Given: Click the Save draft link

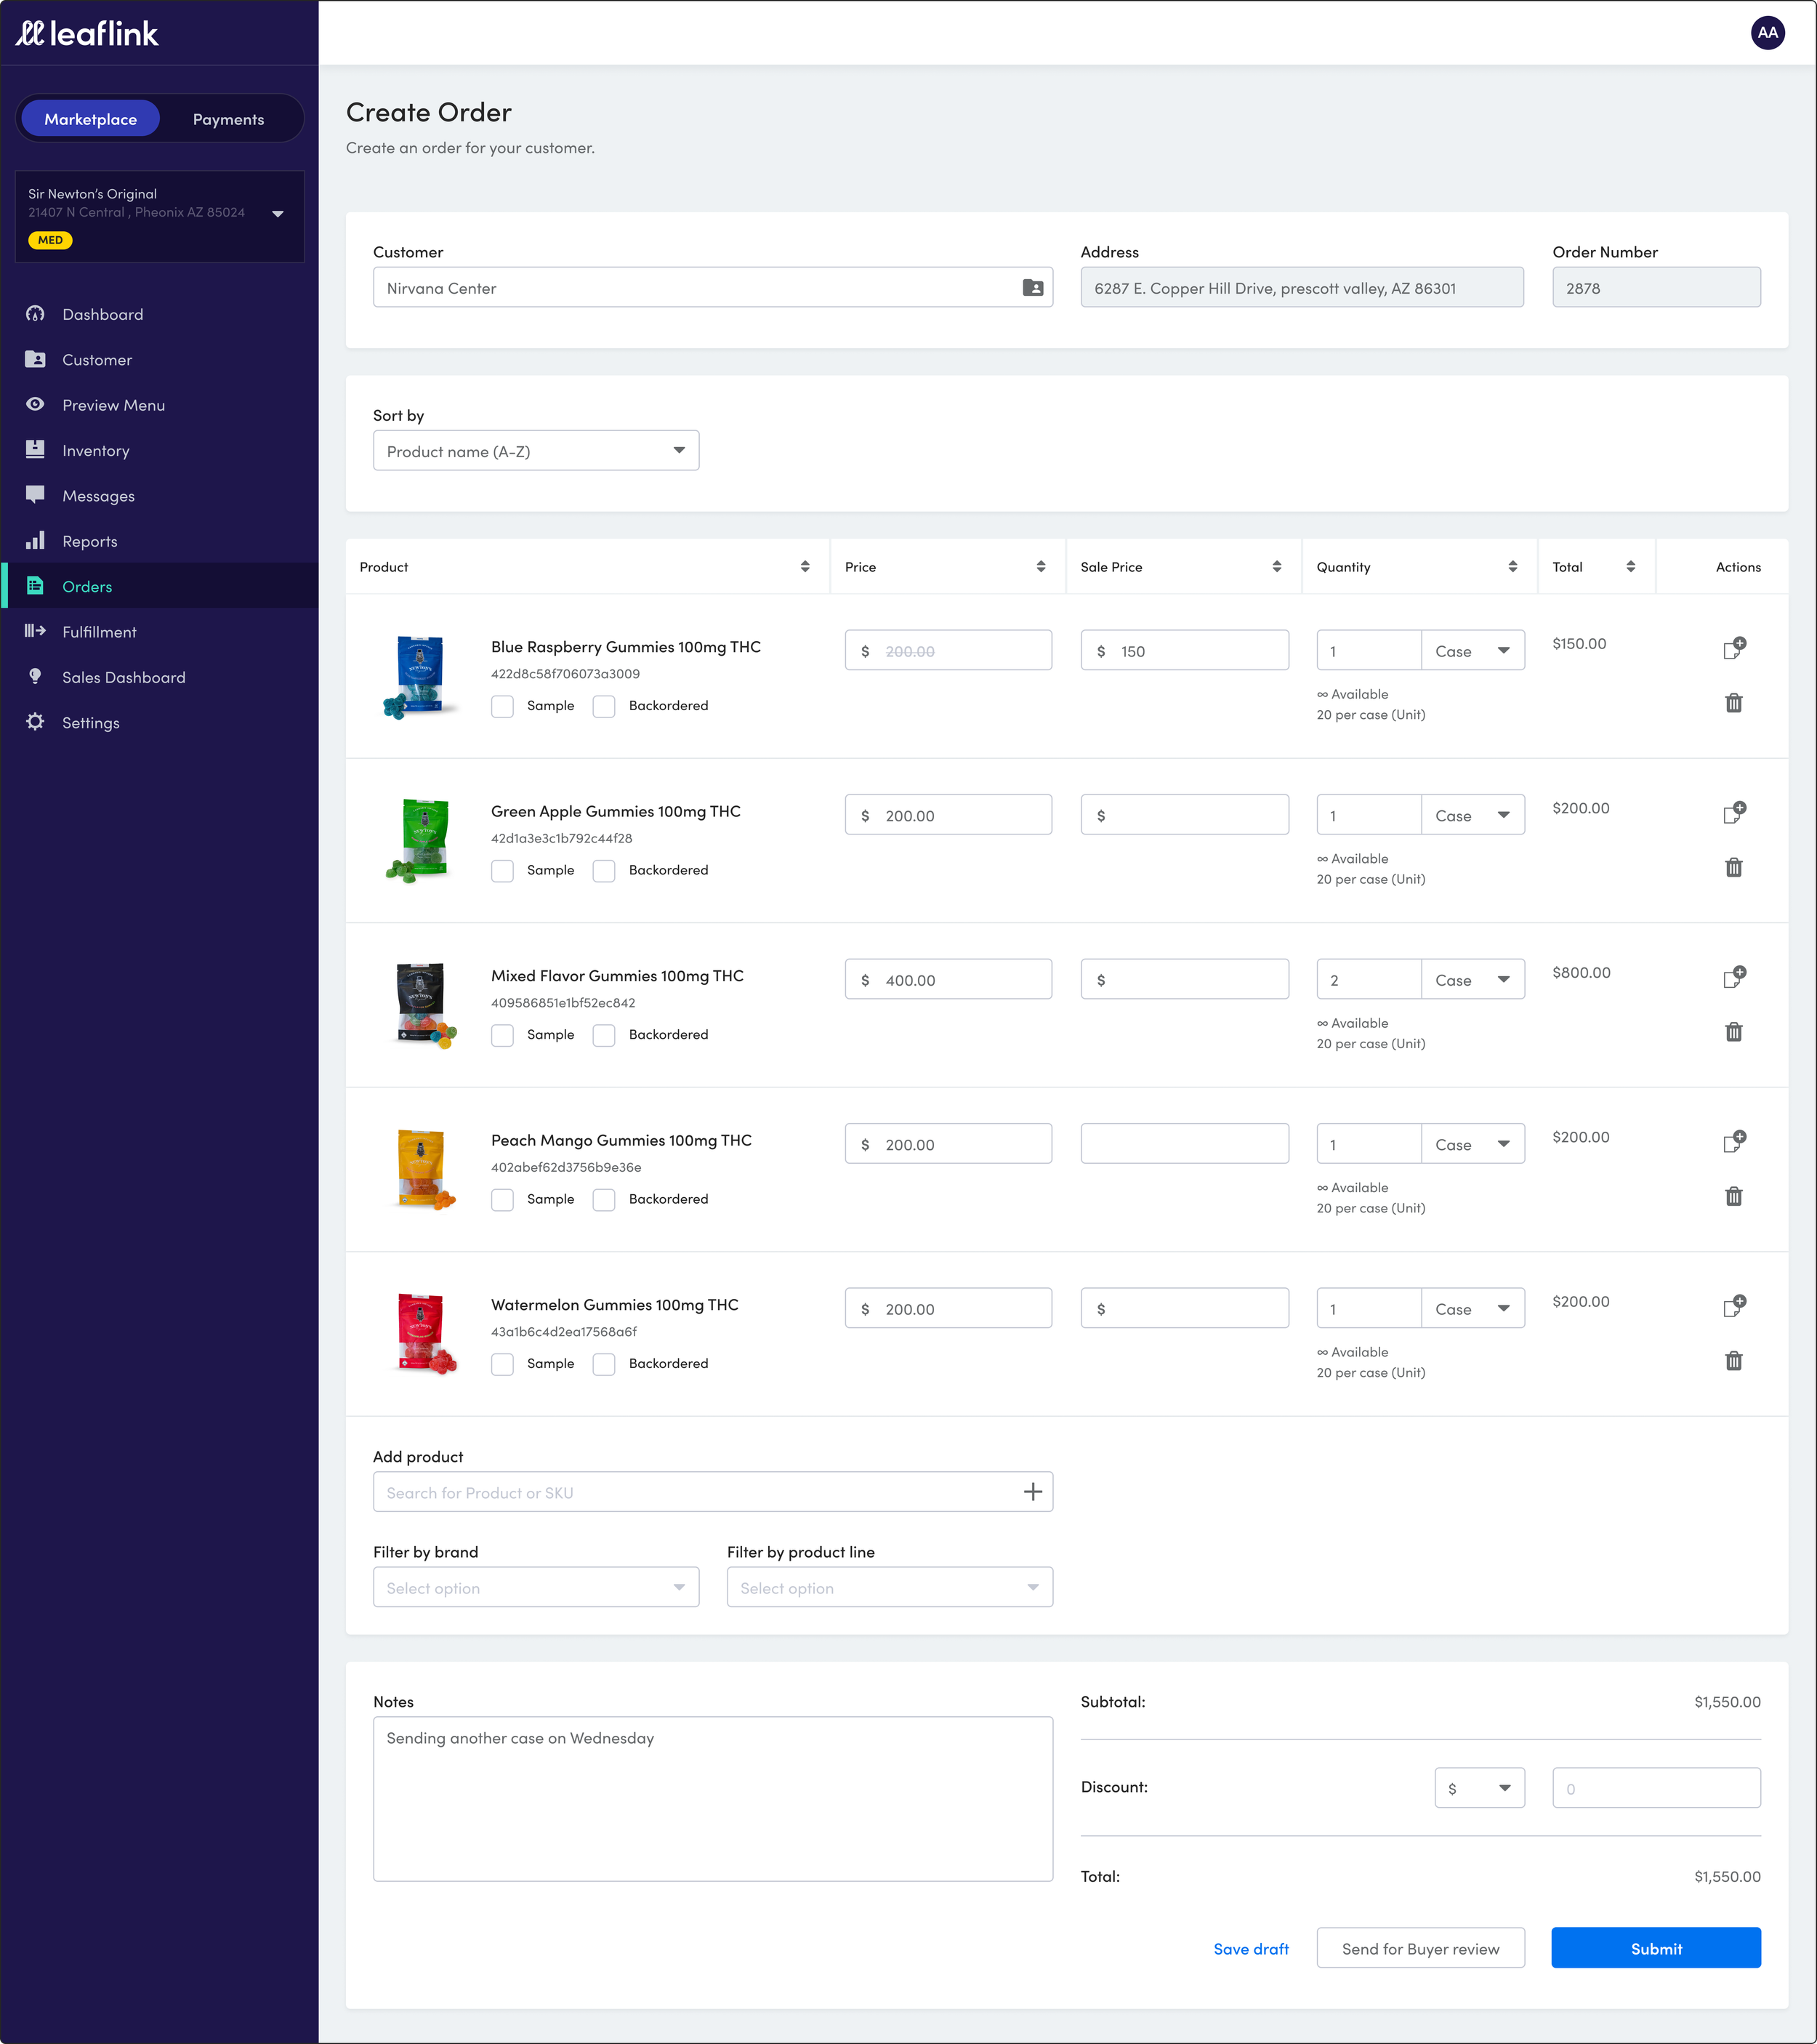Looking at the screenshot, I should click(x=1250, y=1949).
